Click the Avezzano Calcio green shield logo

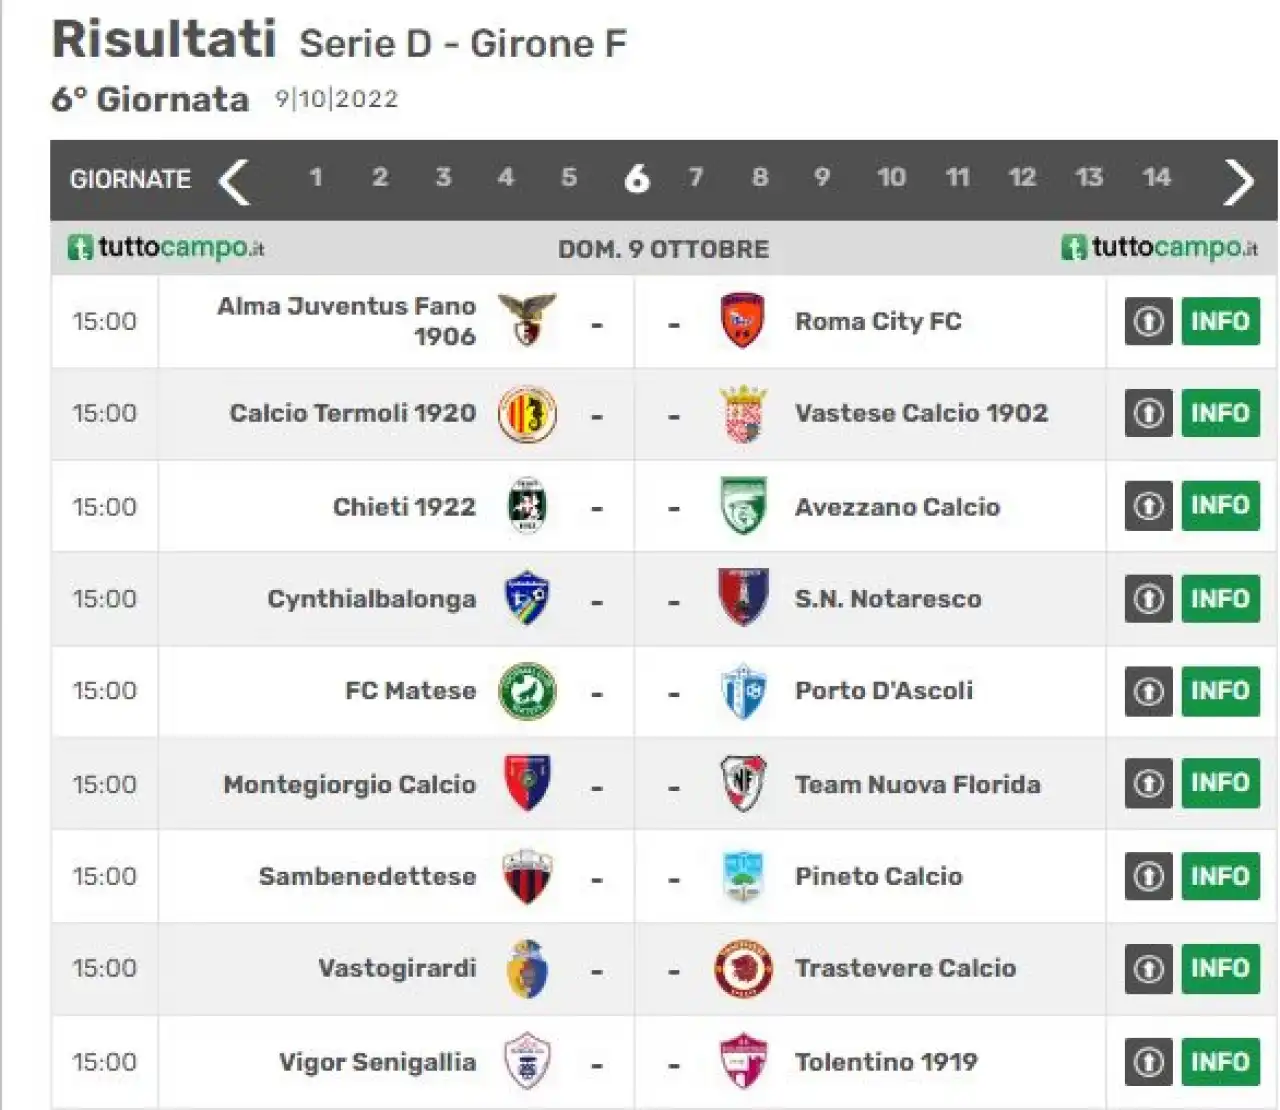742,506
